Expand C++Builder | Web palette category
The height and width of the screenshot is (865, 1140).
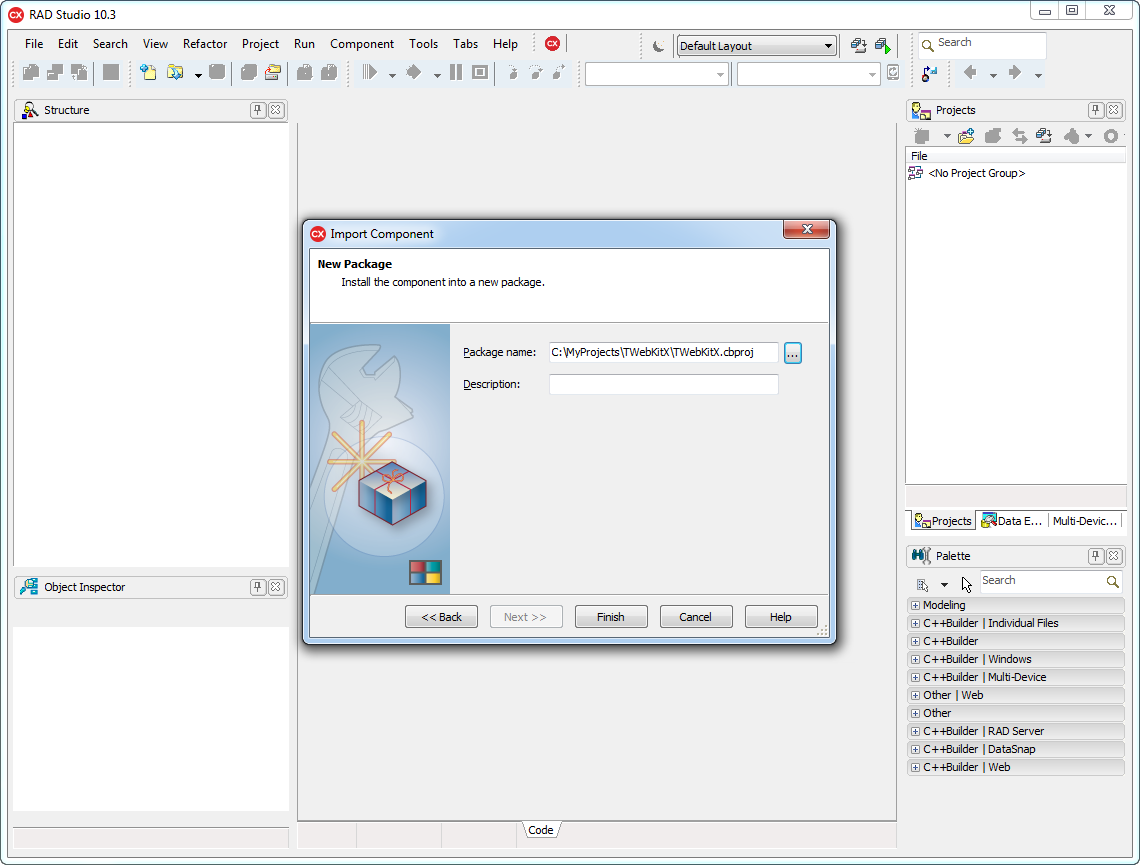[x=915, y=768]
